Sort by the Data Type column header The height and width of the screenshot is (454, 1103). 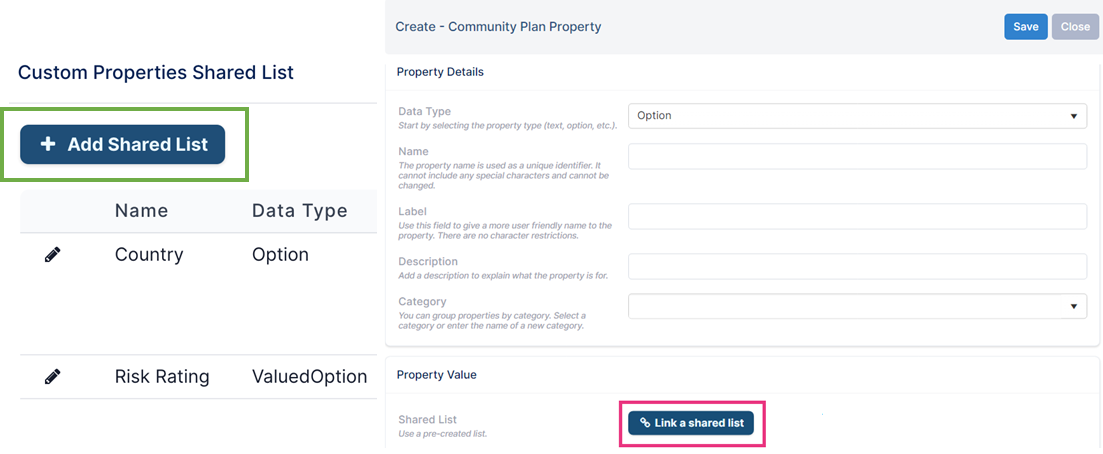[x=300, y=210]
